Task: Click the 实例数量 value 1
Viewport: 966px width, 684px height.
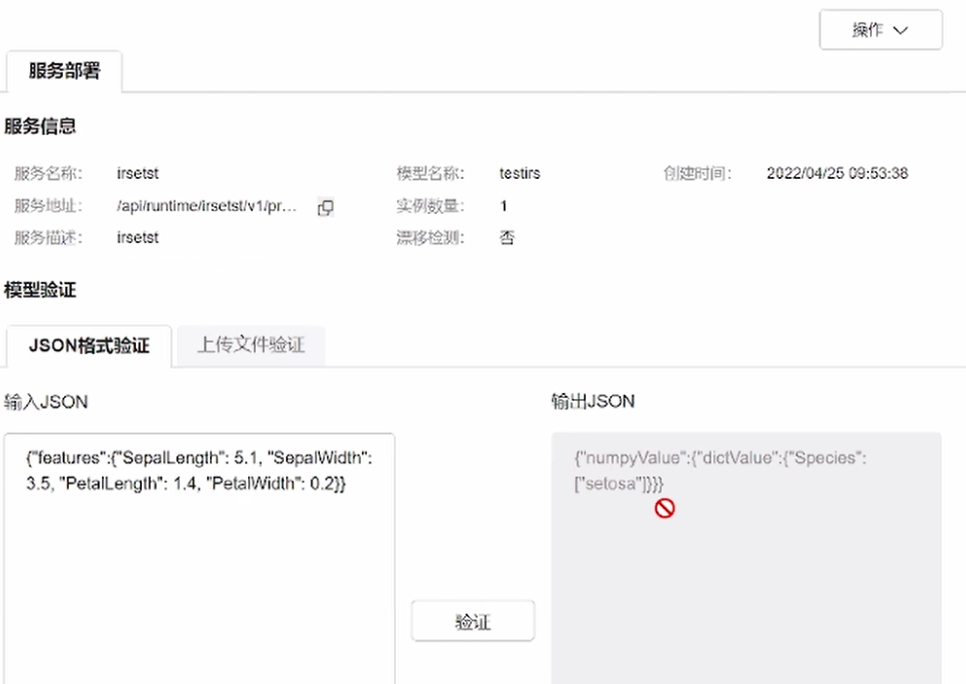Action: (504, 206)
